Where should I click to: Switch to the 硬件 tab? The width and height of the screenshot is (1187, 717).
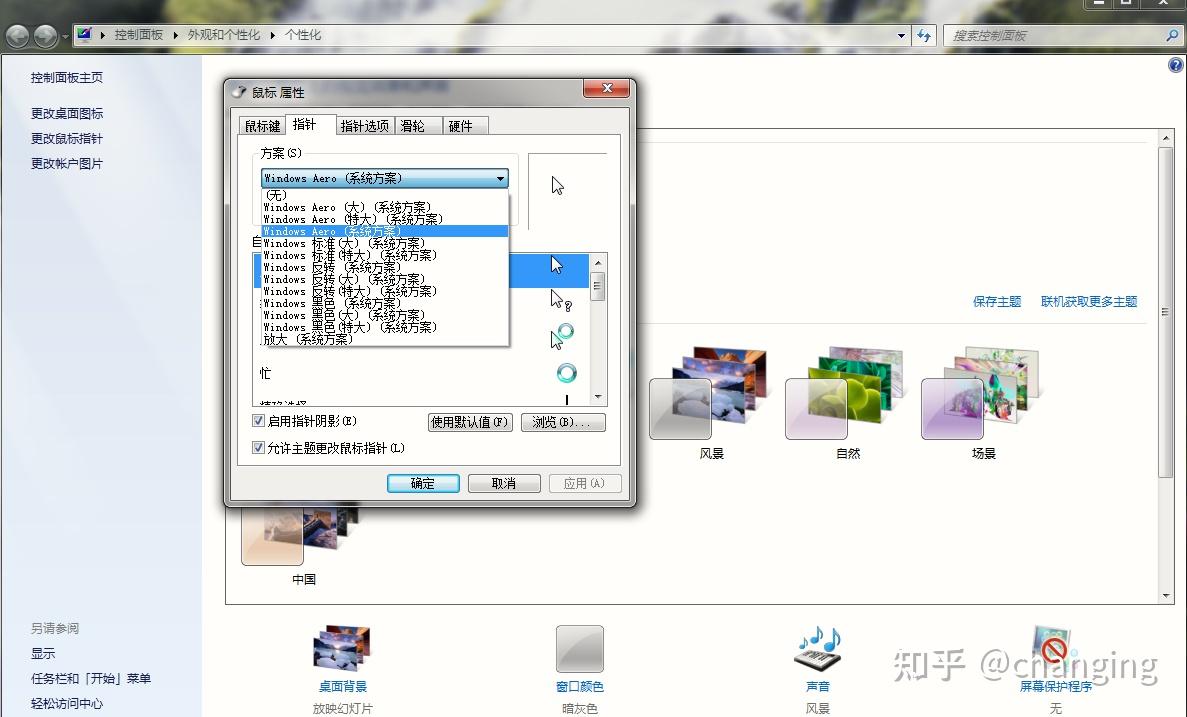pyautogui.click(x=464, y=125)
